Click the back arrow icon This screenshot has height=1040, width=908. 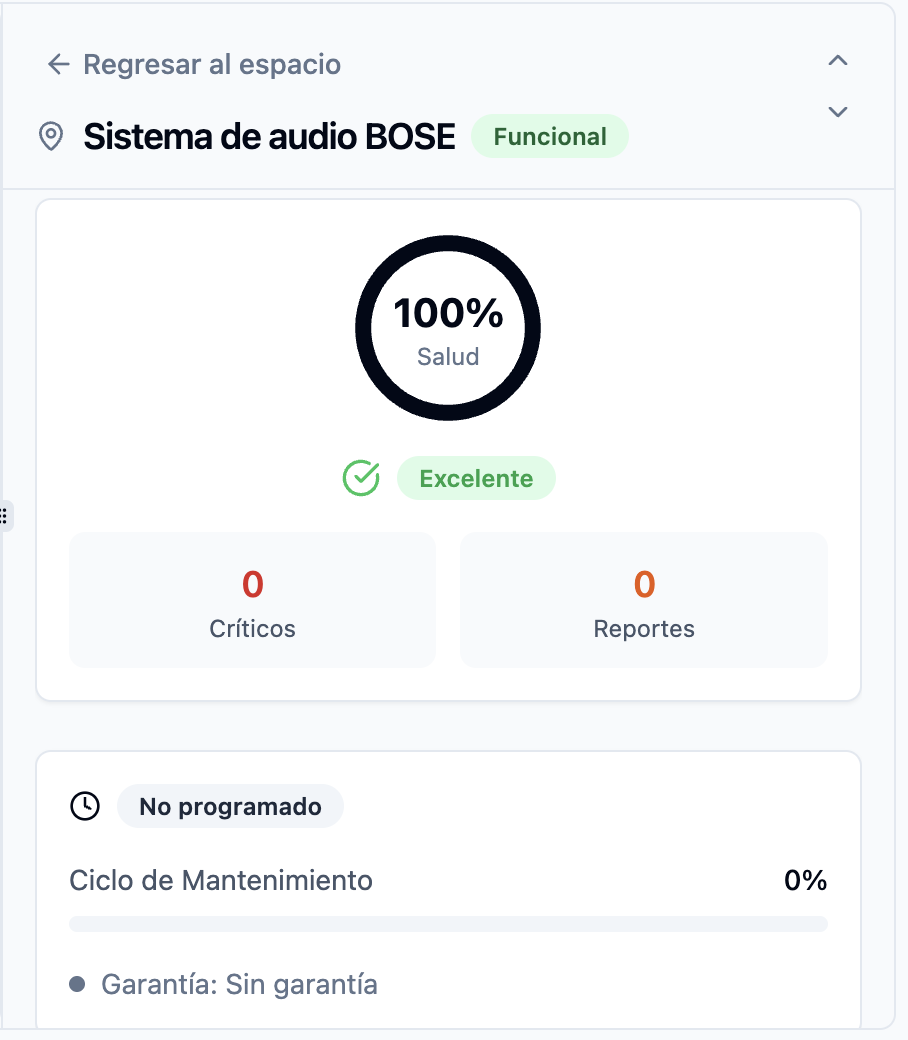pyautogui.click(x=57, y=64)
